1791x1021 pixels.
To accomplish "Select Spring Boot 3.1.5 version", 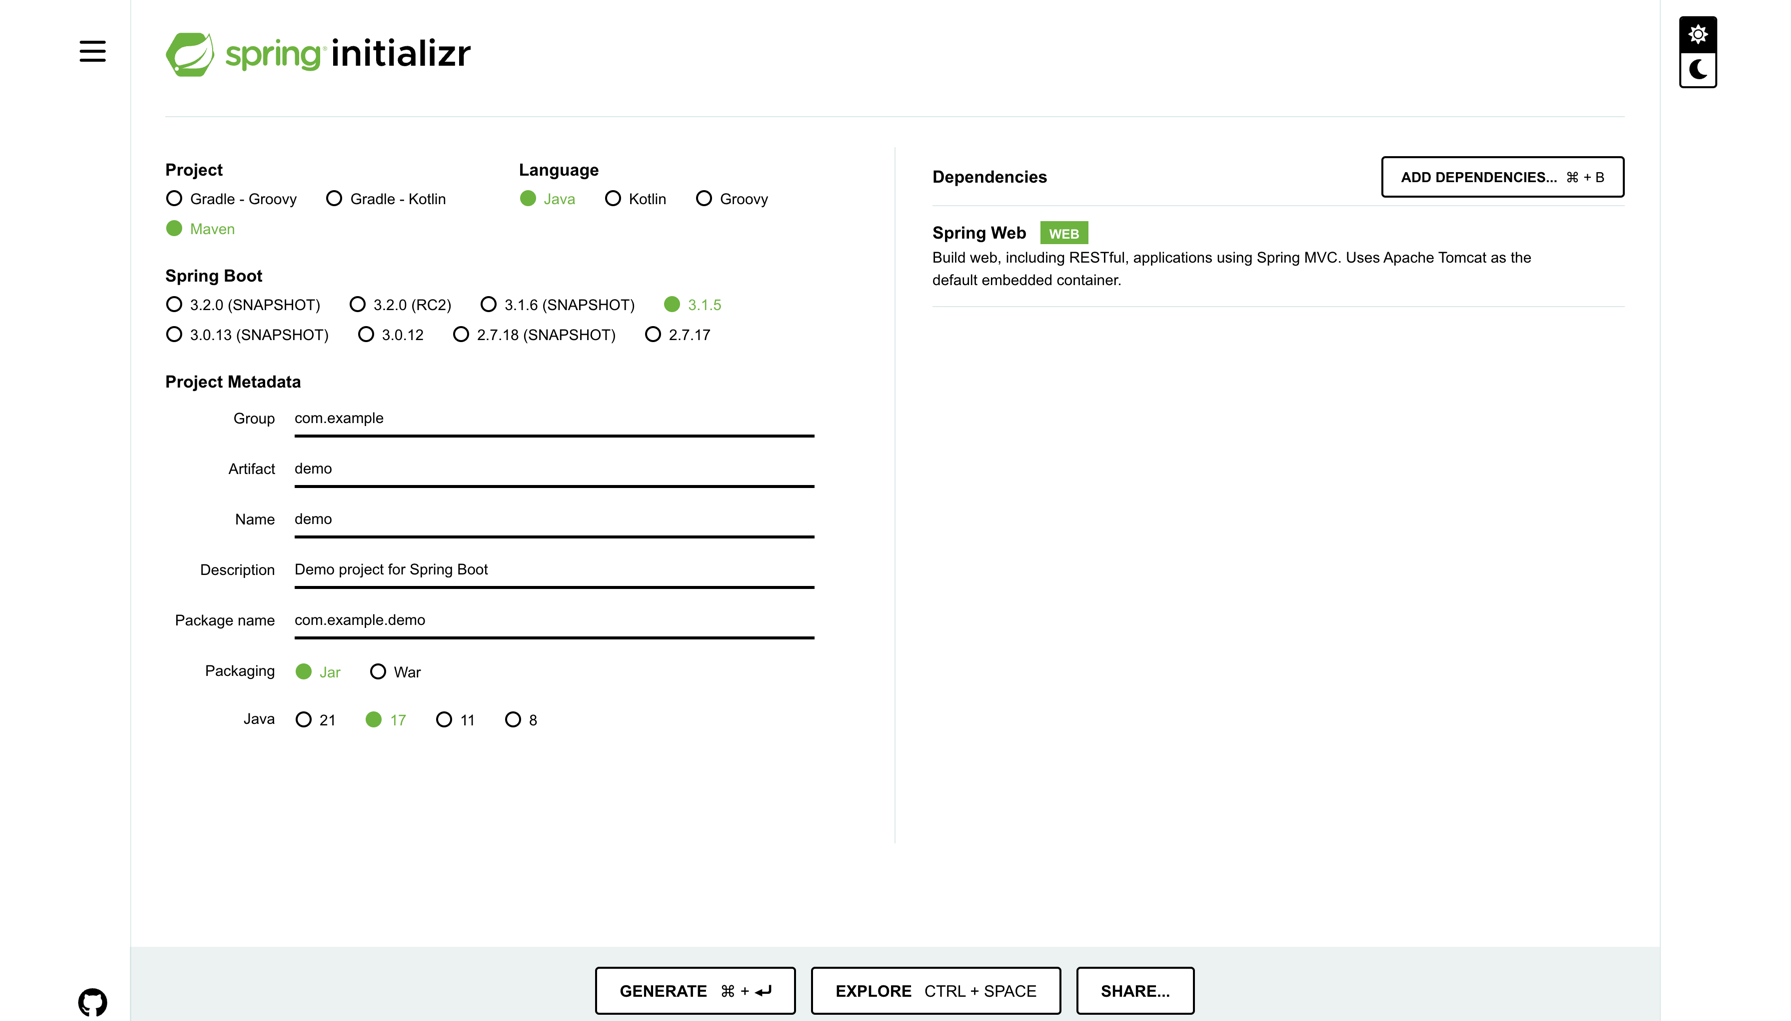I will coord(692,305).
